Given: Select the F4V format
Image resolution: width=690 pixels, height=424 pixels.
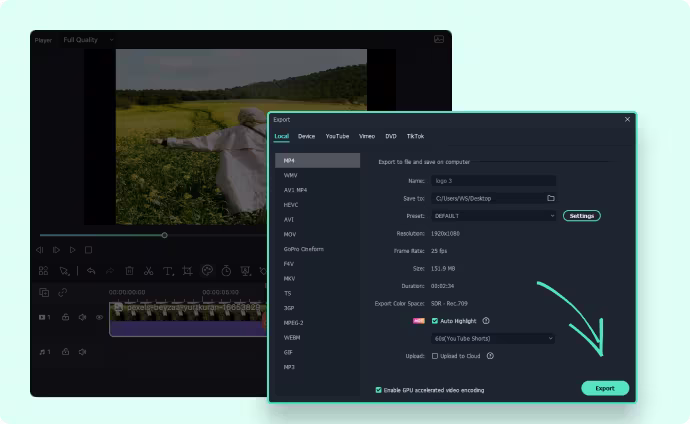Looking at the screenshot, I should pyautogui.click(x=317, y=264).
